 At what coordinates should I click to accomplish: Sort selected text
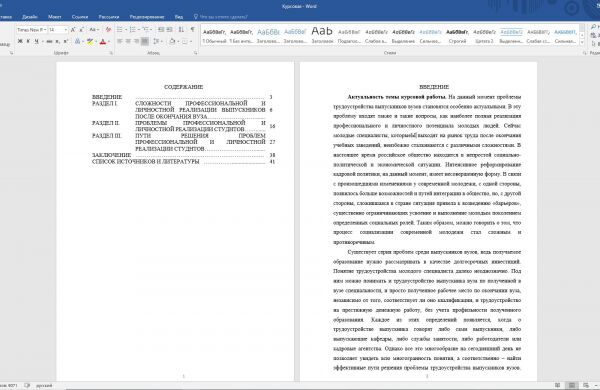[181, 29]
